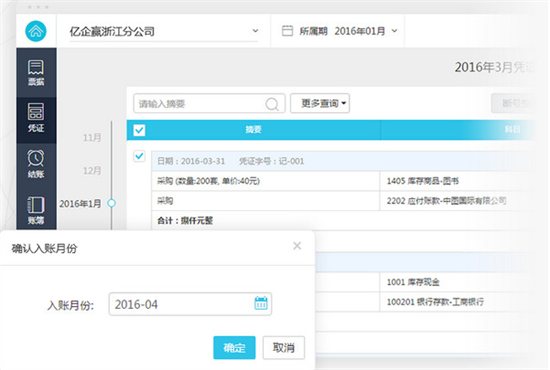Viewport: 550px width, 370px height.
Task: Click the 取消 cancel button
Action: 283,348
